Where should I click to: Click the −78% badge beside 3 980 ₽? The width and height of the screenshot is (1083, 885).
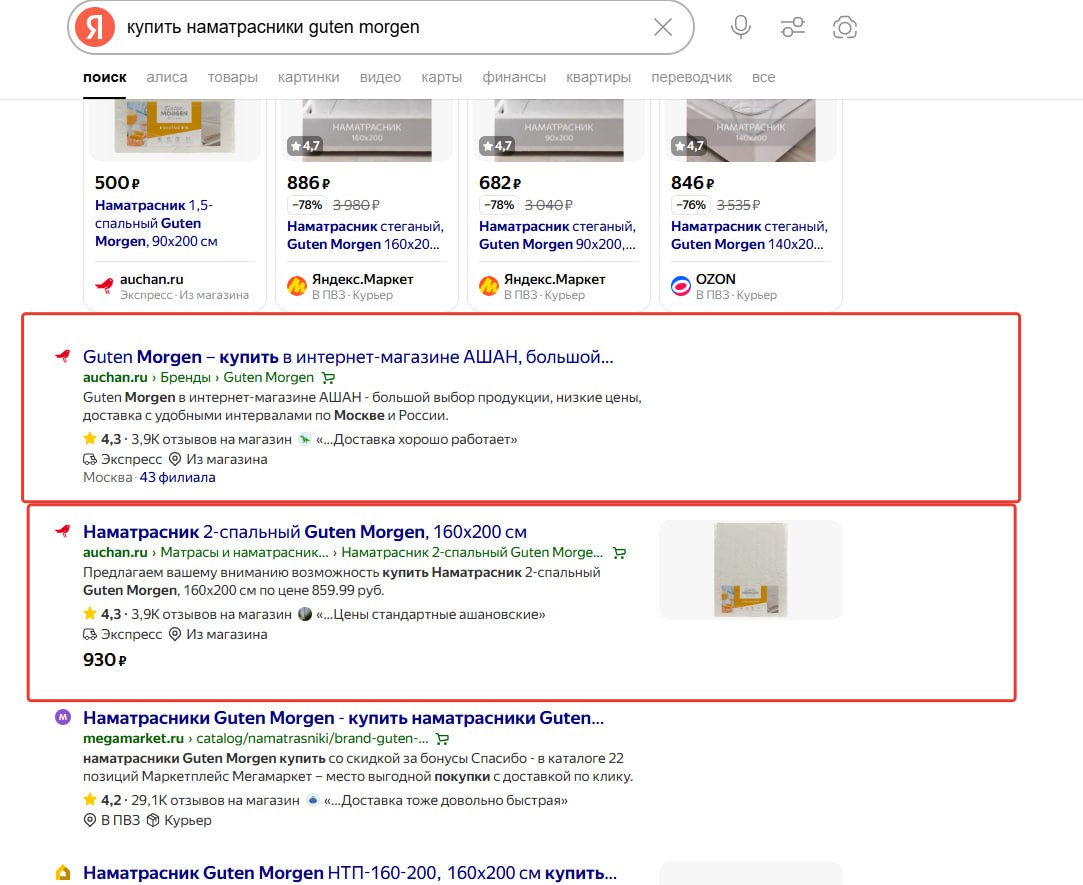tap(307, 205)
